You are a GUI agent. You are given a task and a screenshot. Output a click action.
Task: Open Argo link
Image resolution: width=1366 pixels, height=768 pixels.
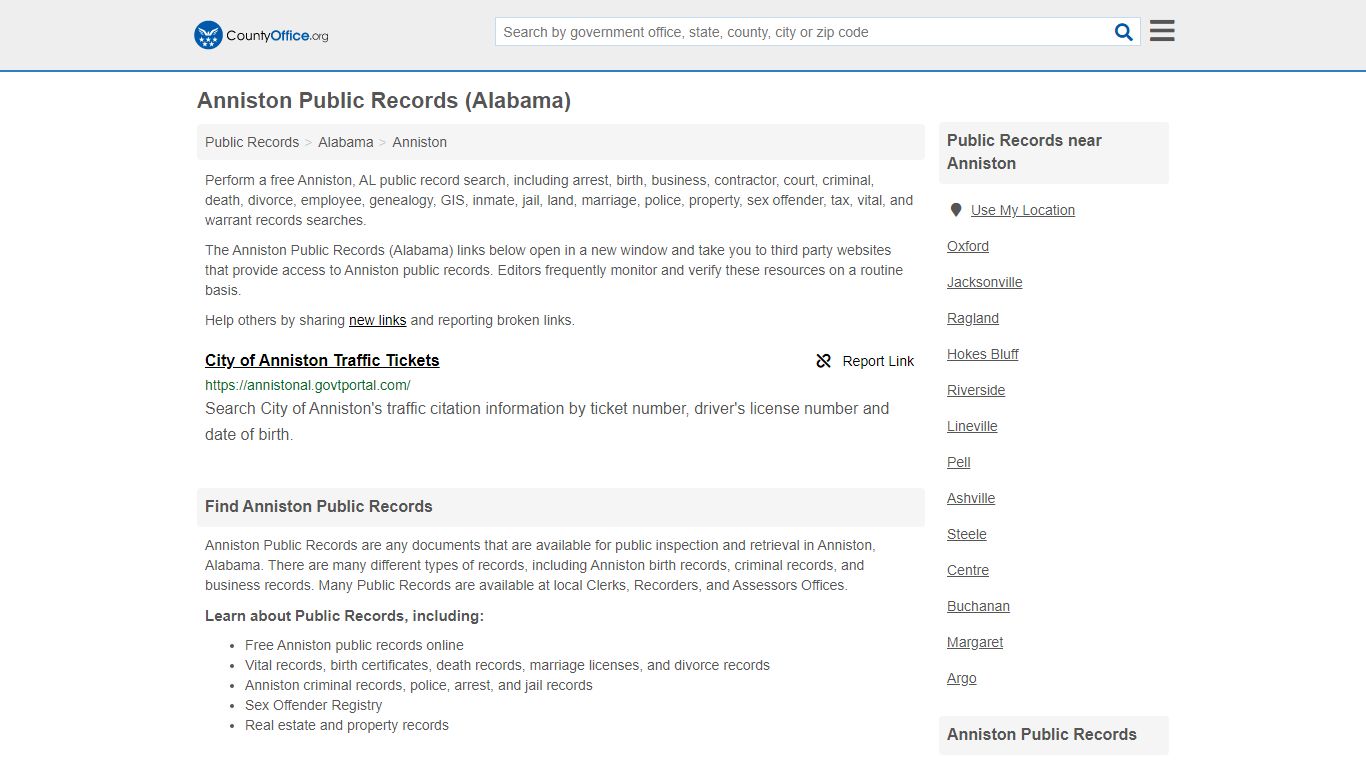point(962,678)
